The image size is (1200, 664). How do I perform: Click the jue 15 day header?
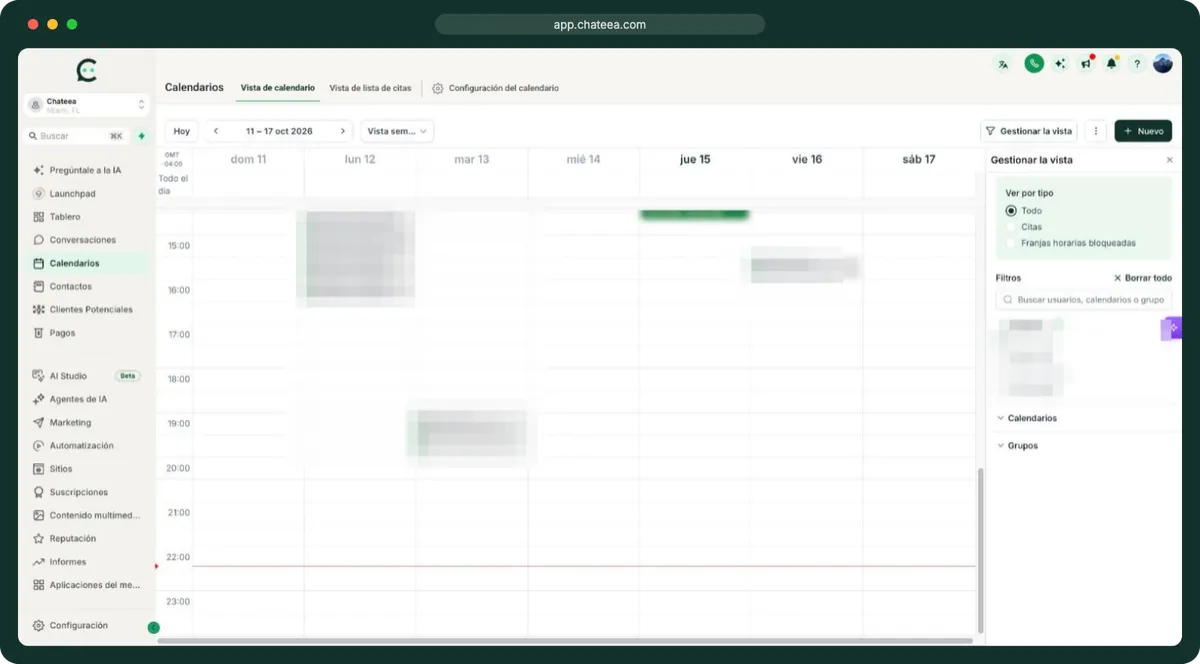[695, 159]
